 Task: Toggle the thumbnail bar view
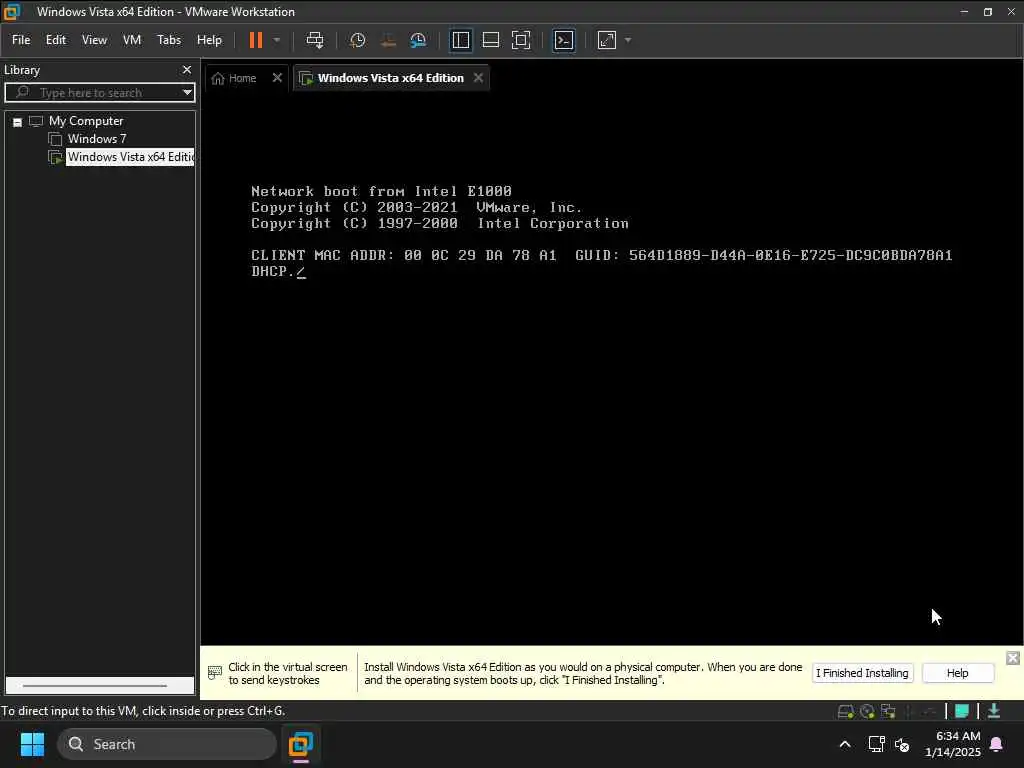click(x=490, y=40)
